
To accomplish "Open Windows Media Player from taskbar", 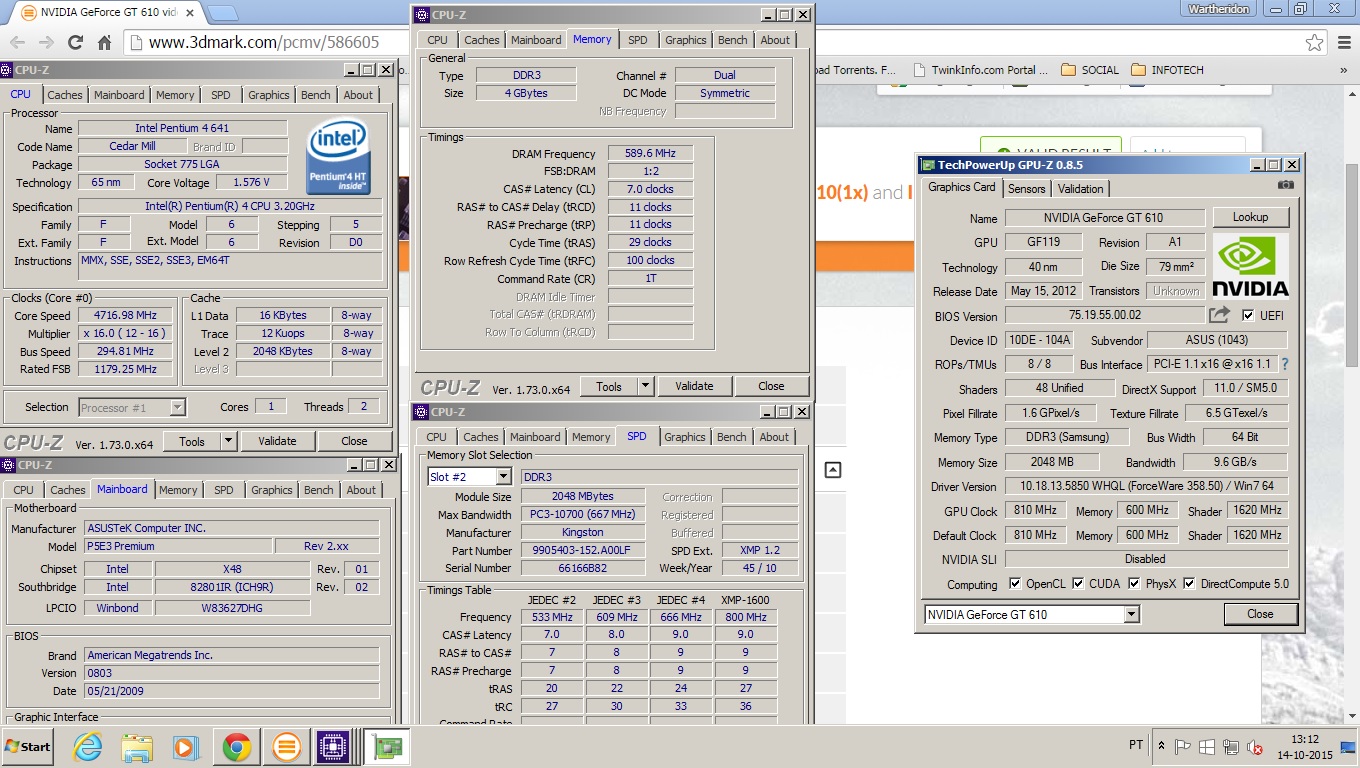I will point(186,747).
